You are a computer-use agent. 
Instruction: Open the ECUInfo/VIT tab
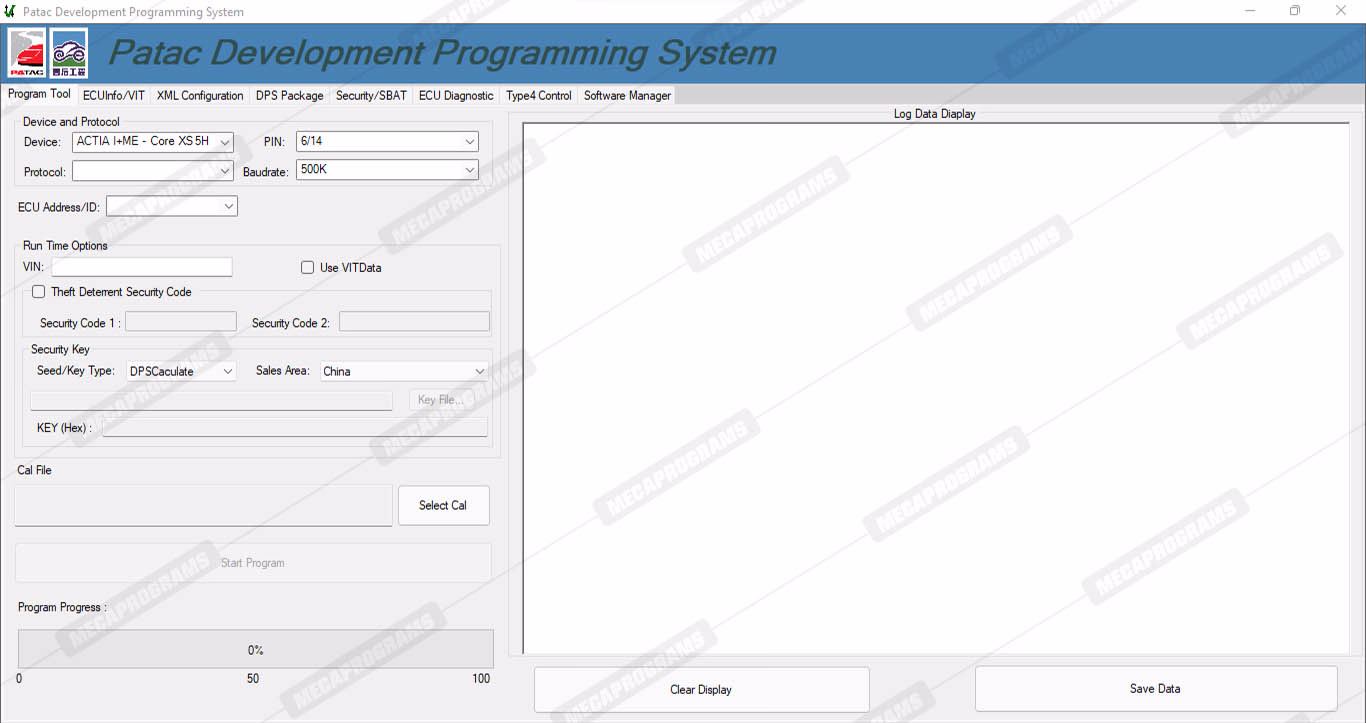[x=114, y=96]
